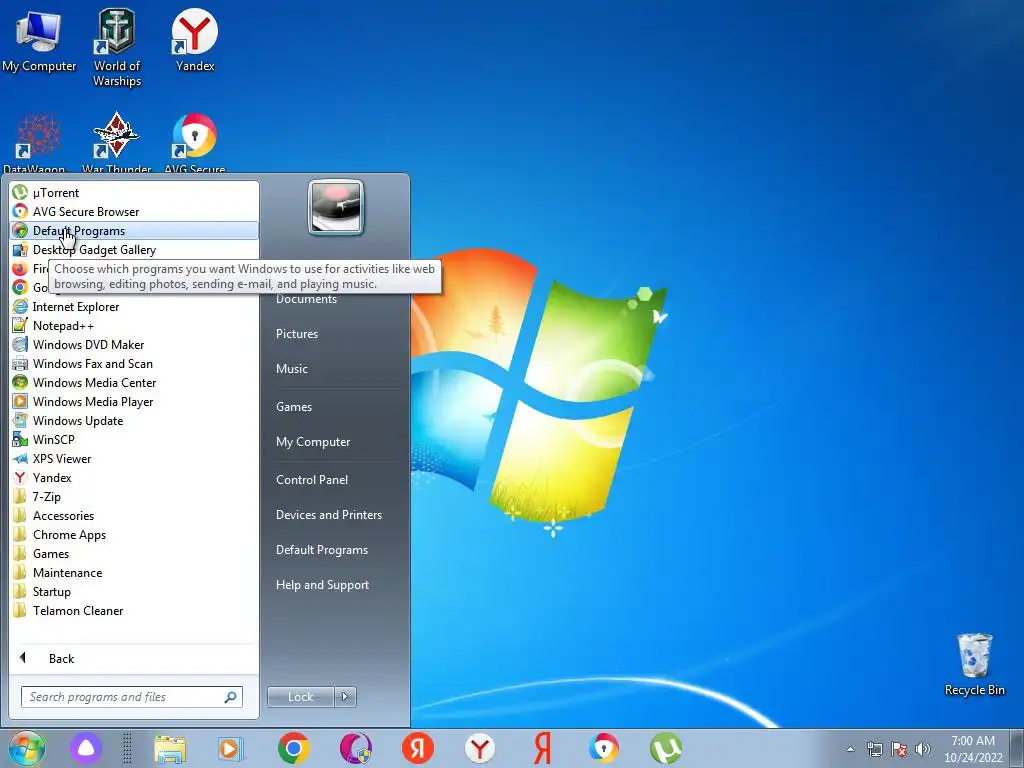Open XPS Viewer
The width and height of the screenshot is (1024, 768).
pos(134,458)
